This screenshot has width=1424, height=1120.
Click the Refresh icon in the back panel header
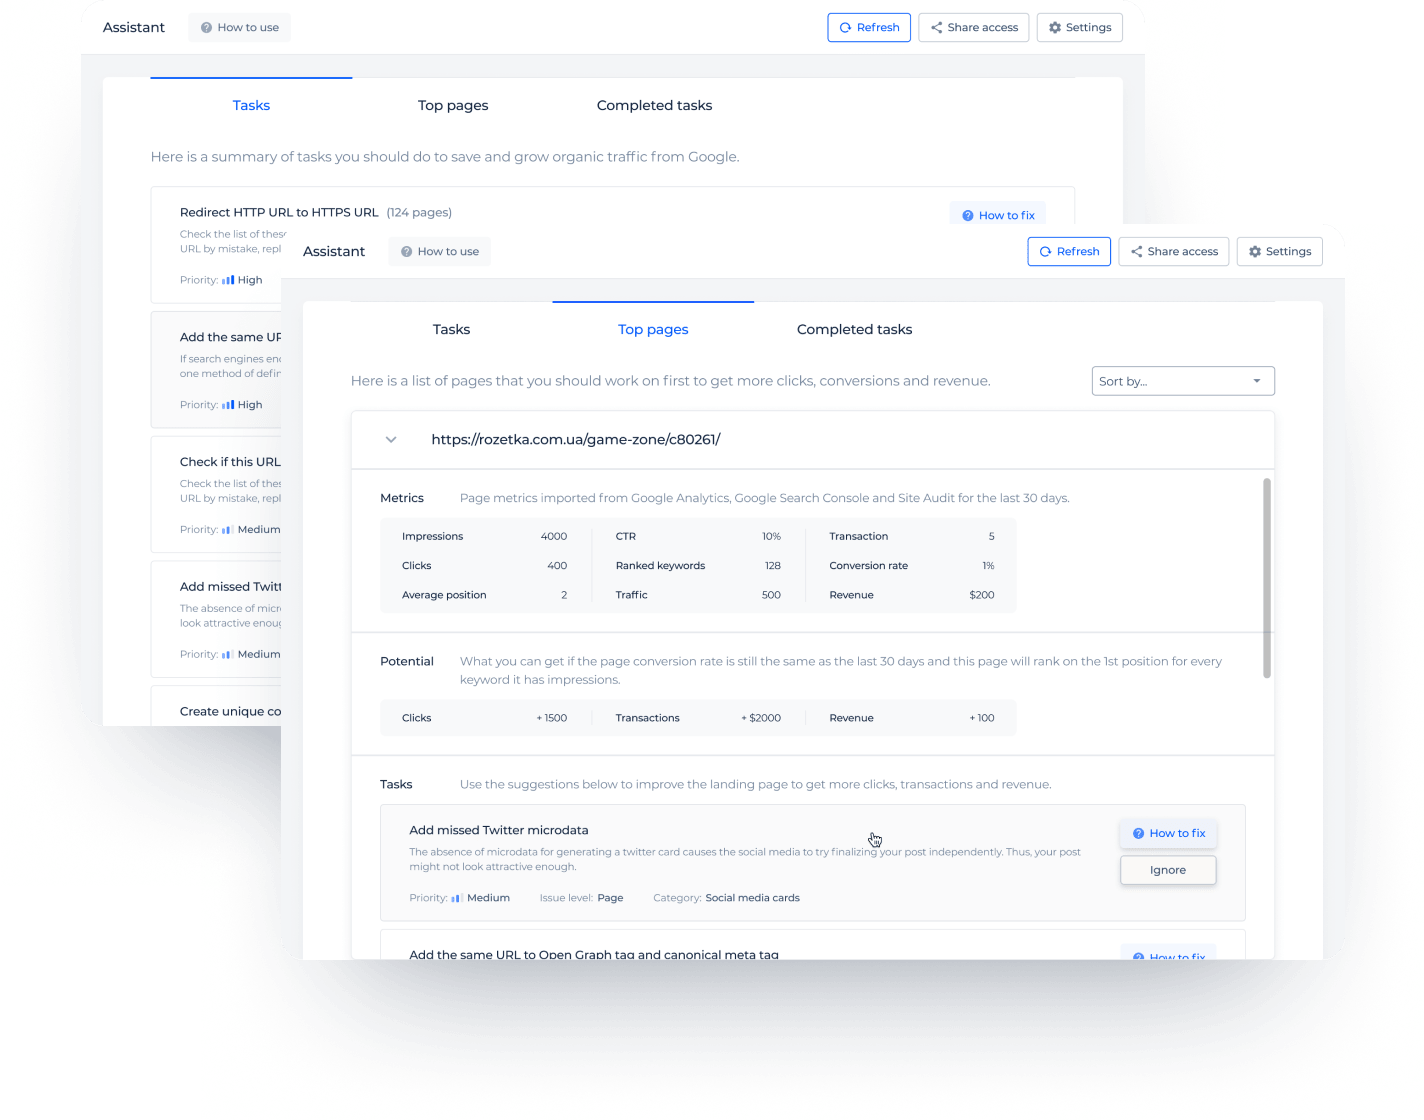846,28
